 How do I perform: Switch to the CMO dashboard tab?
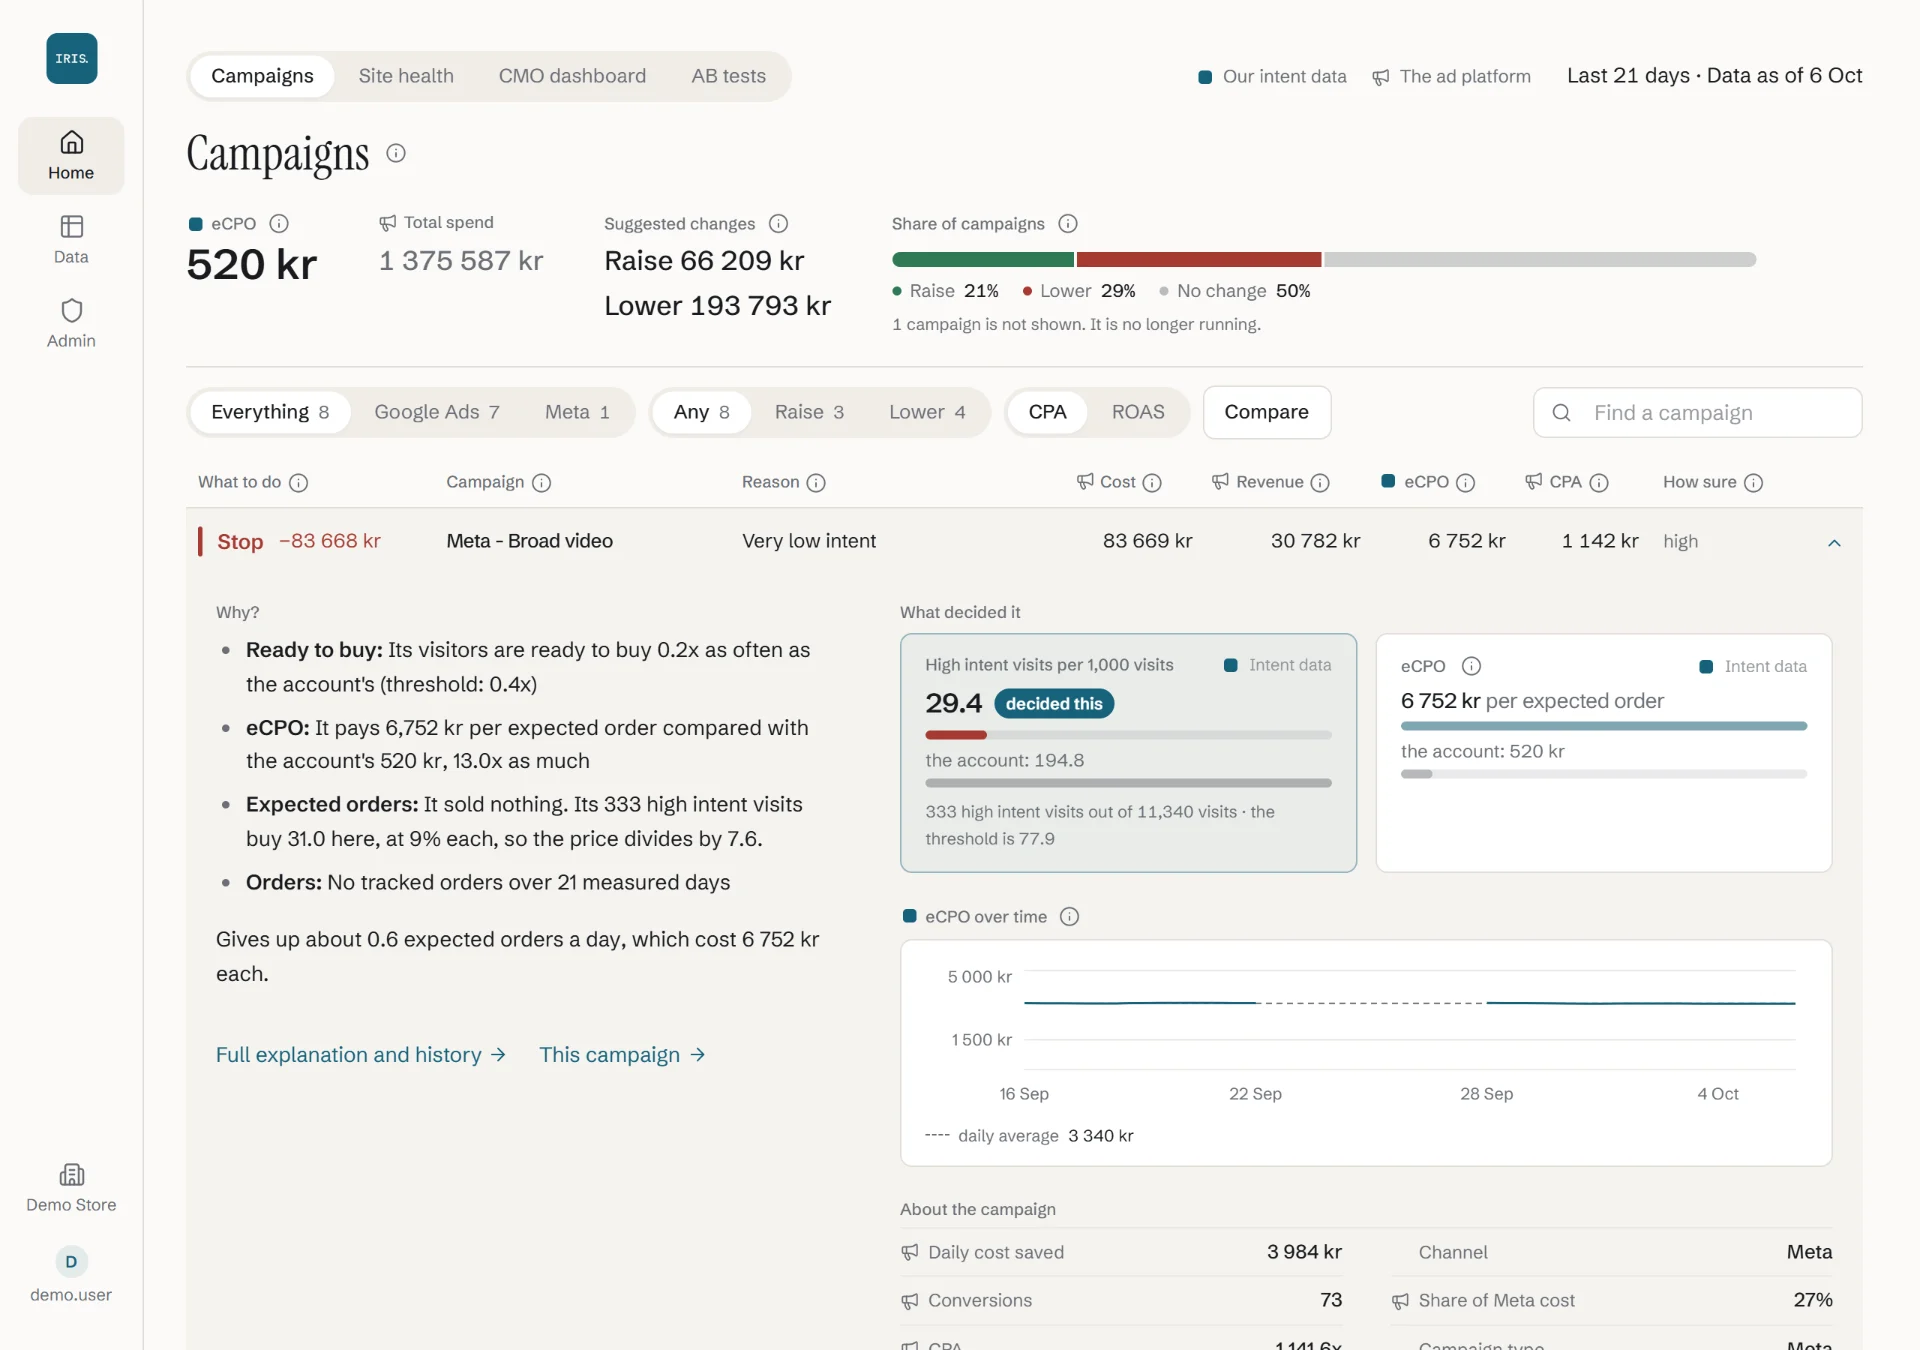572,76
